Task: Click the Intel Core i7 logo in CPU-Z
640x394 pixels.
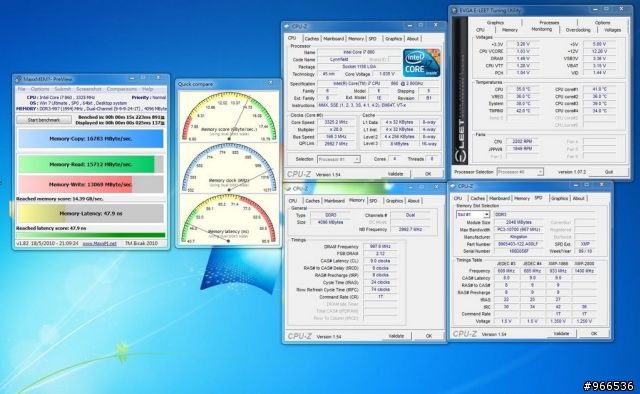Action: [421, 63]
